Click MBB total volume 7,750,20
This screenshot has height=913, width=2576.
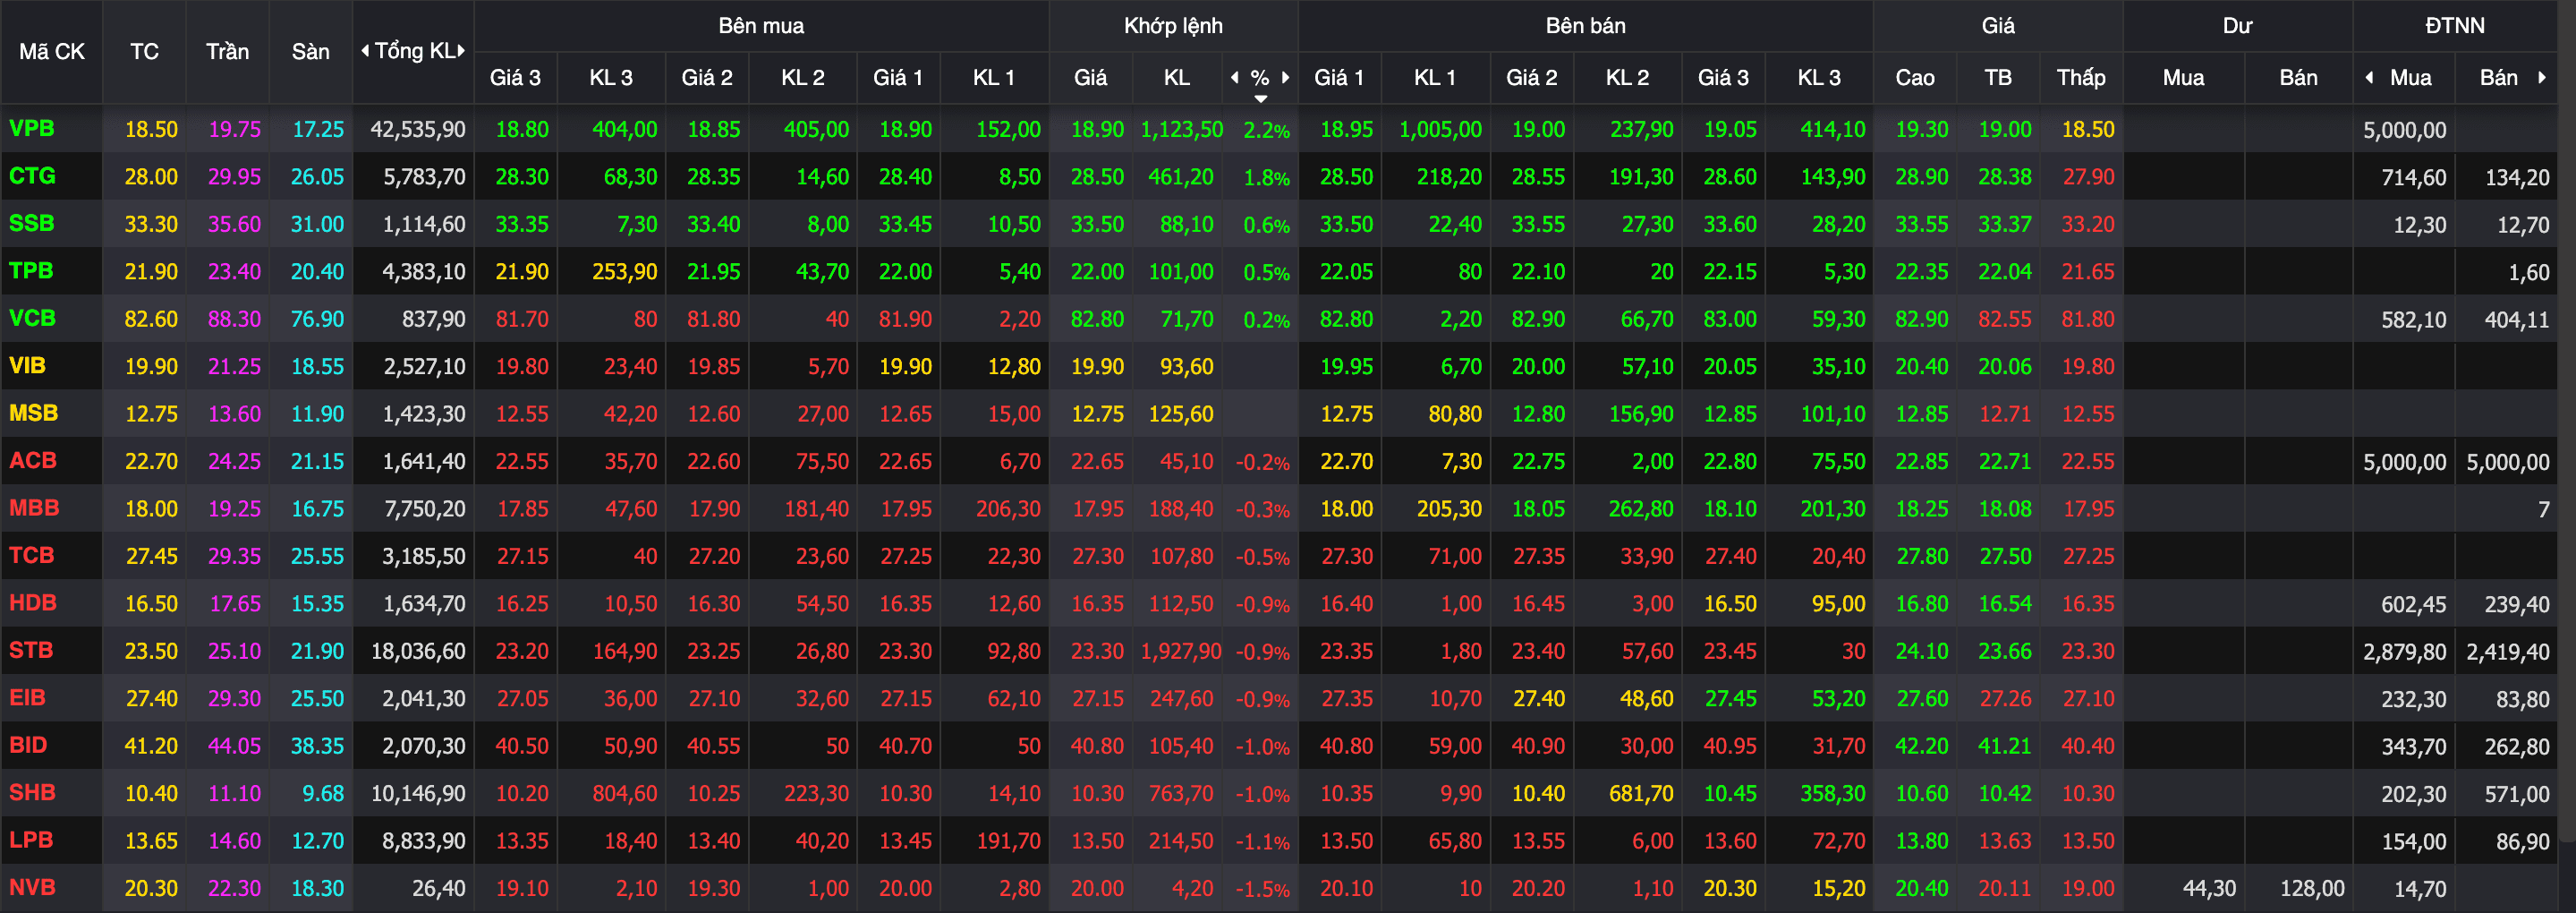coord(425,510)
